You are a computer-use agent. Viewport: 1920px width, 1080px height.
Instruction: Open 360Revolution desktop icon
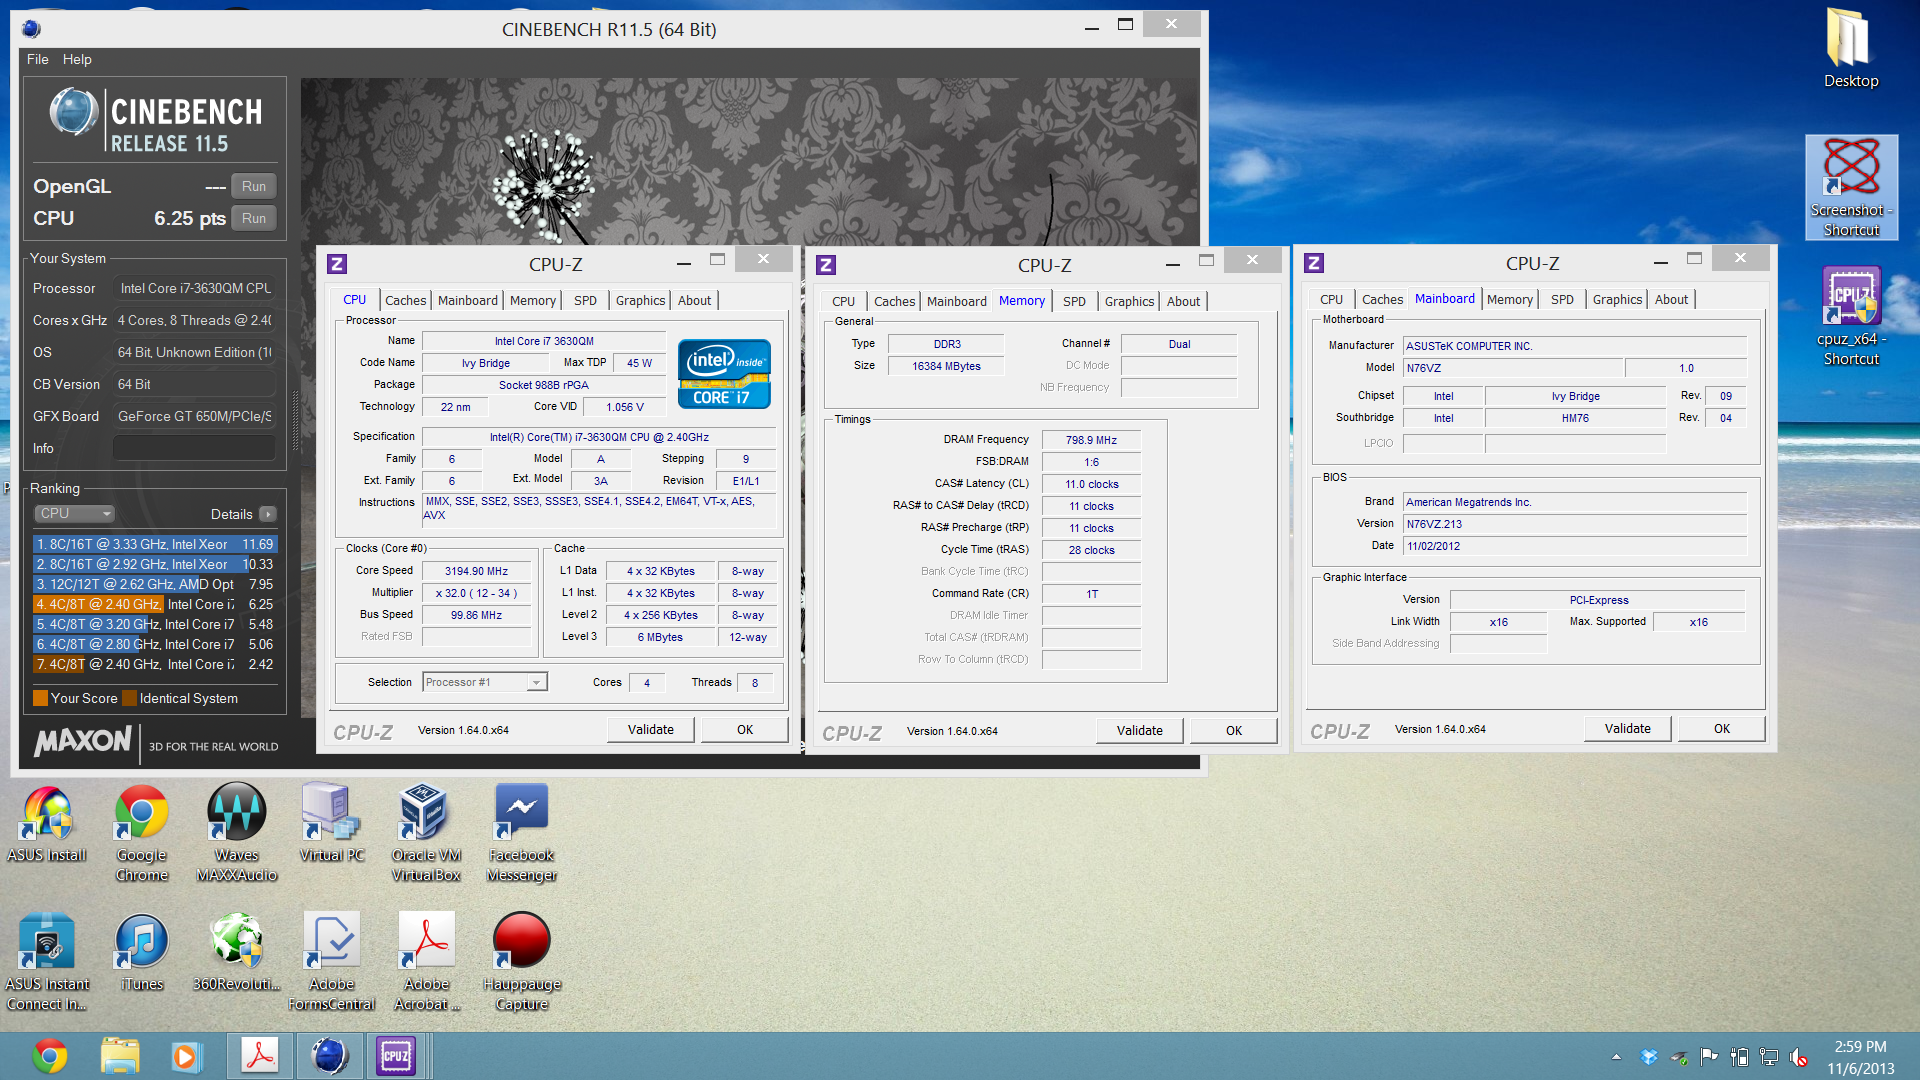(x=237, y=952)
